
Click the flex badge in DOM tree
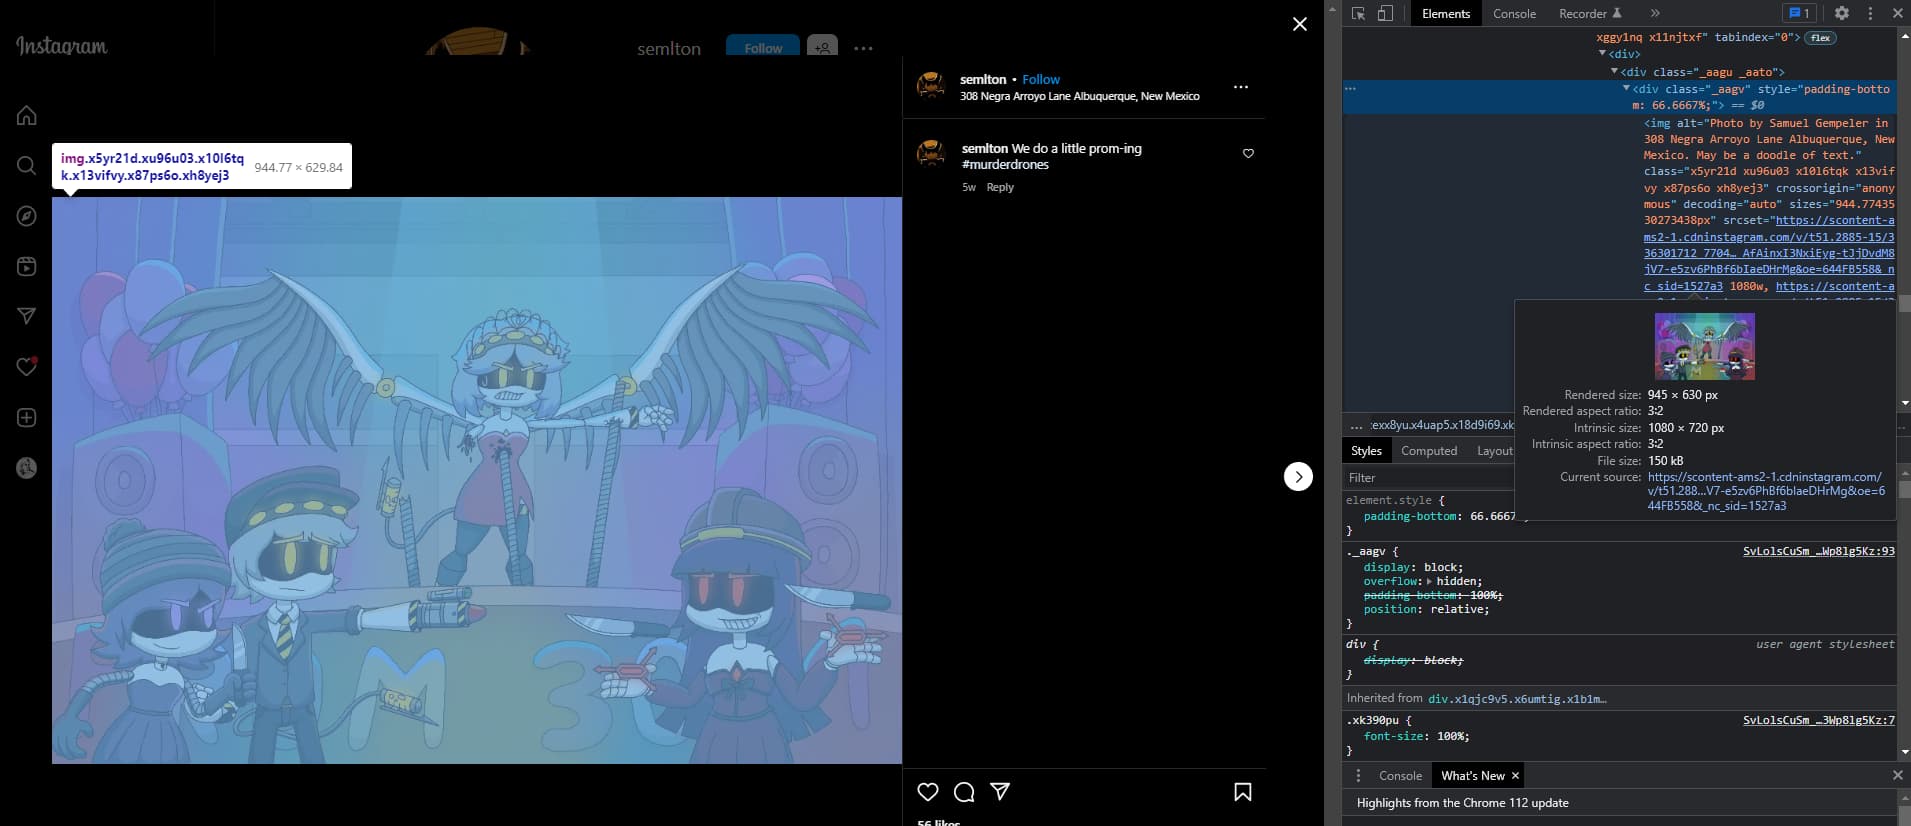[1820, 38]
